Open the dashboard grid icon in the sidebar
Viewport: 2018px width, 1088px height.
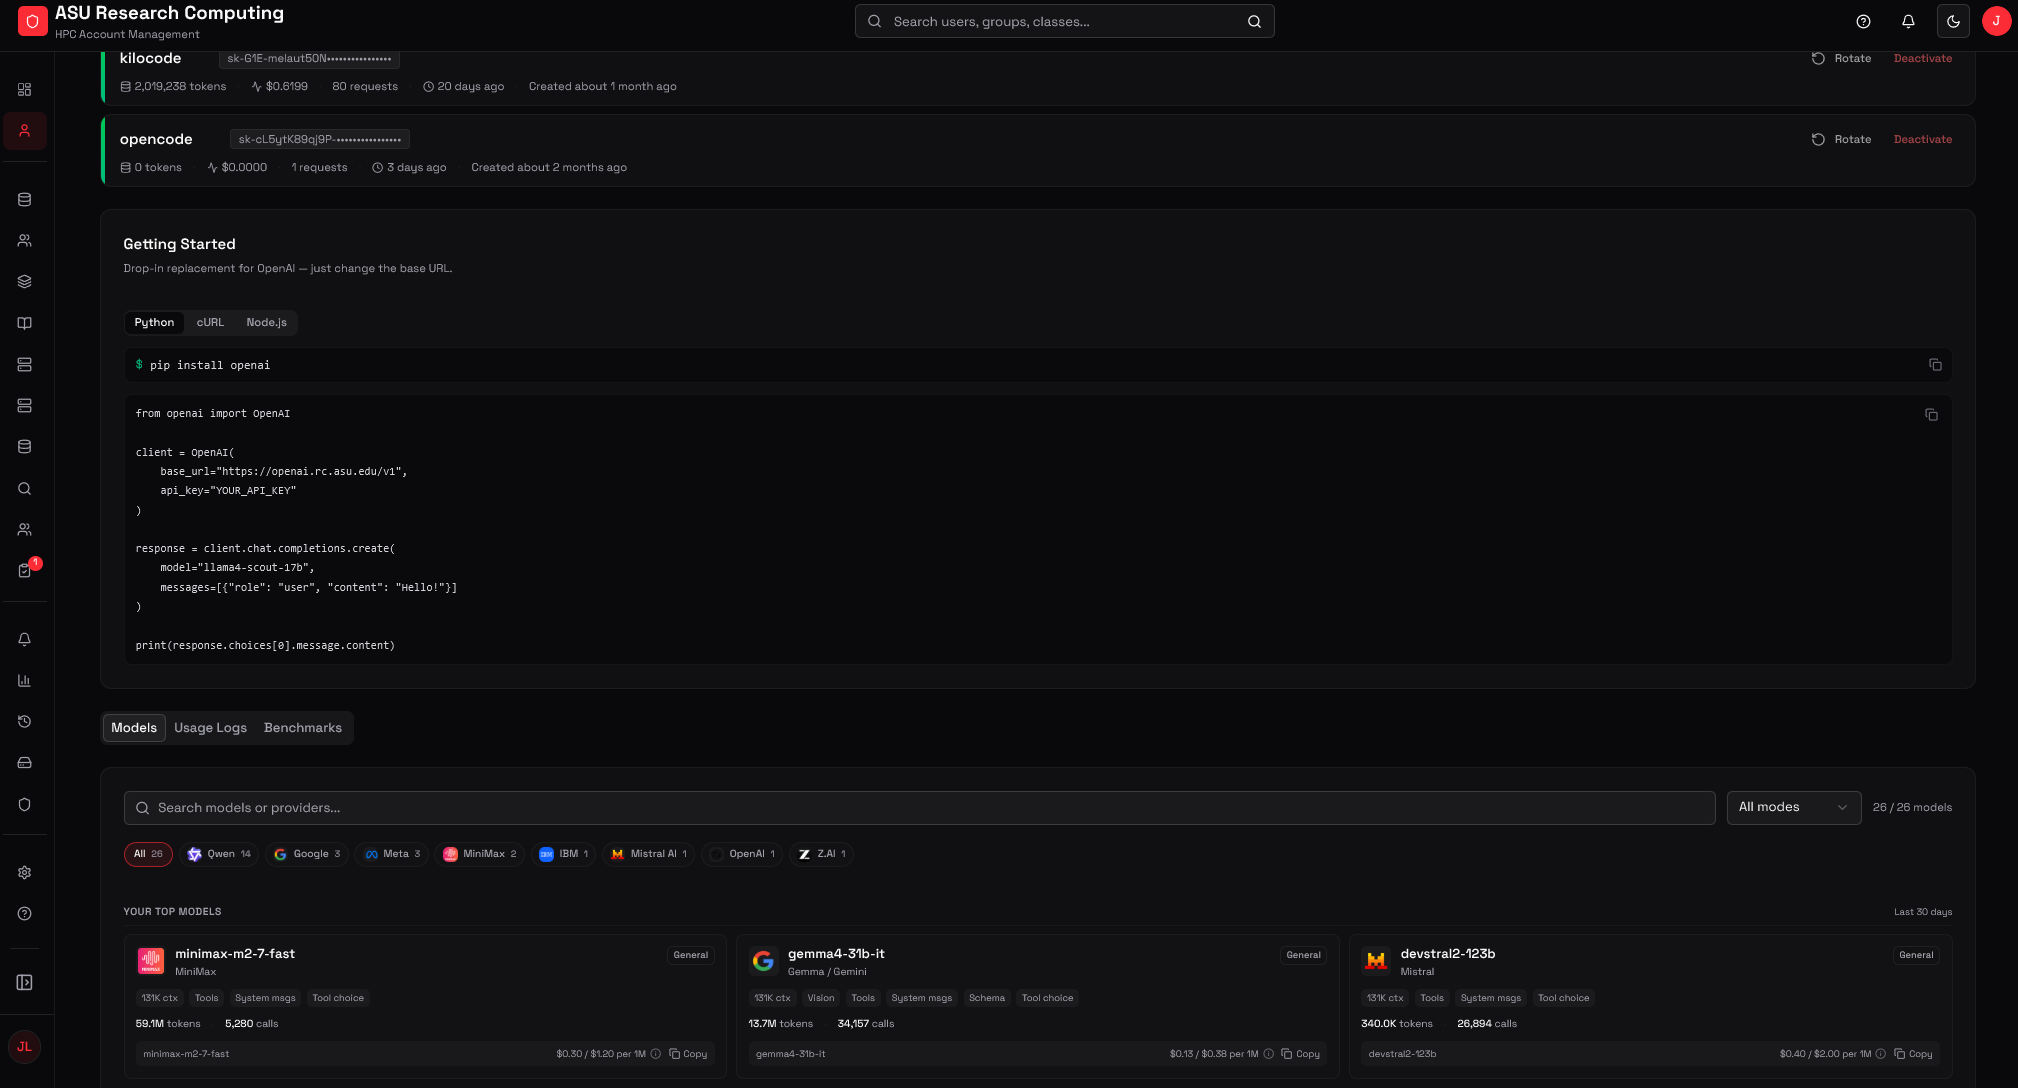(25, 90)
